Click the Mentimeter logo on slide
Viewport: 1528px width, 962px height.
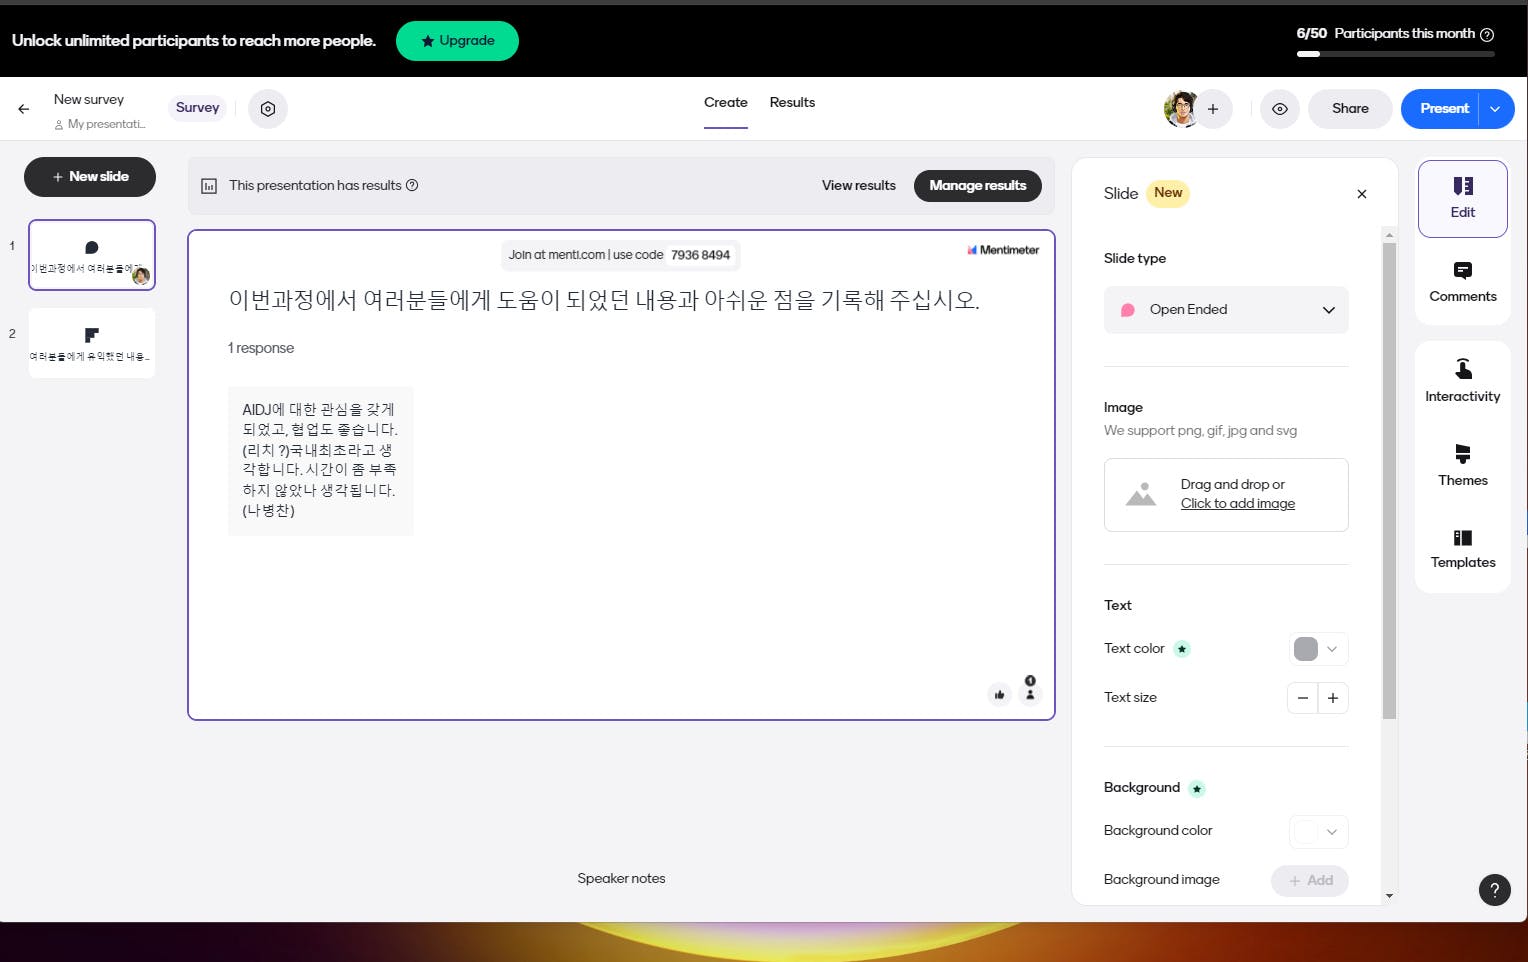point(1003,250)
